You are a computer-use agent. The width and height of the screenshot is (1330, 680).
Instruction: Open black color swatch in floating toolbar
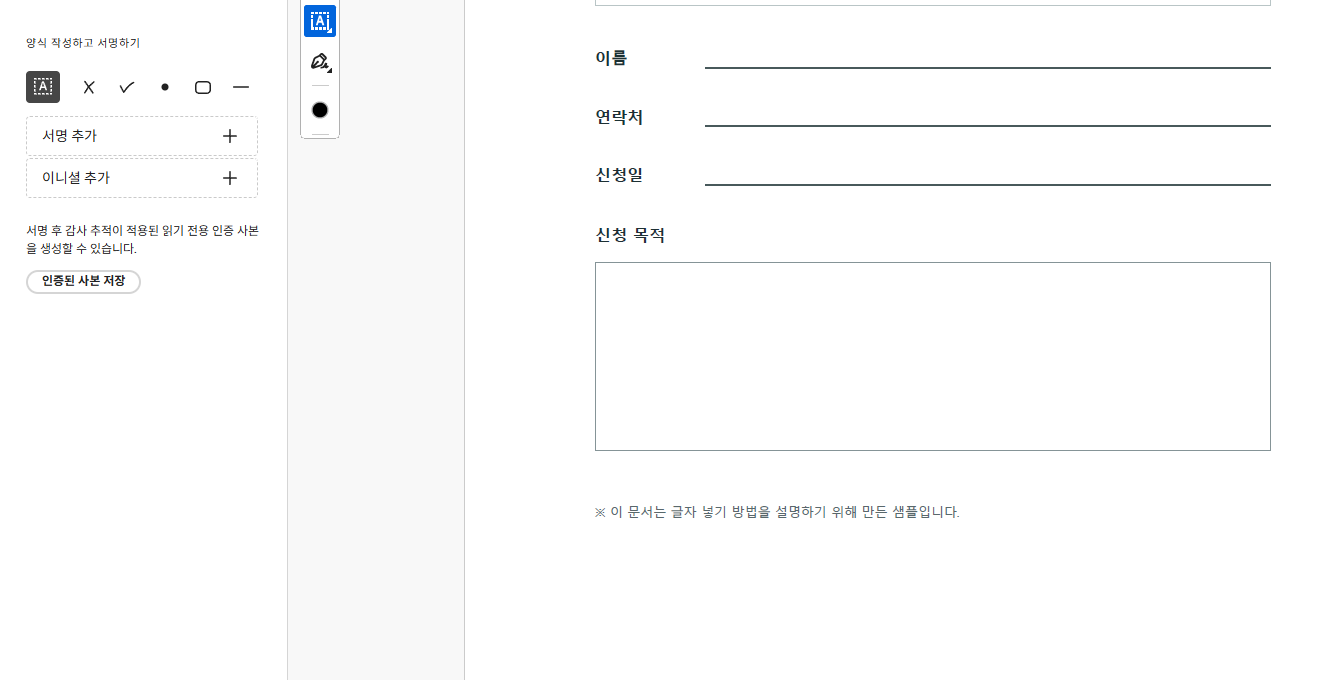tap(320, 110)
